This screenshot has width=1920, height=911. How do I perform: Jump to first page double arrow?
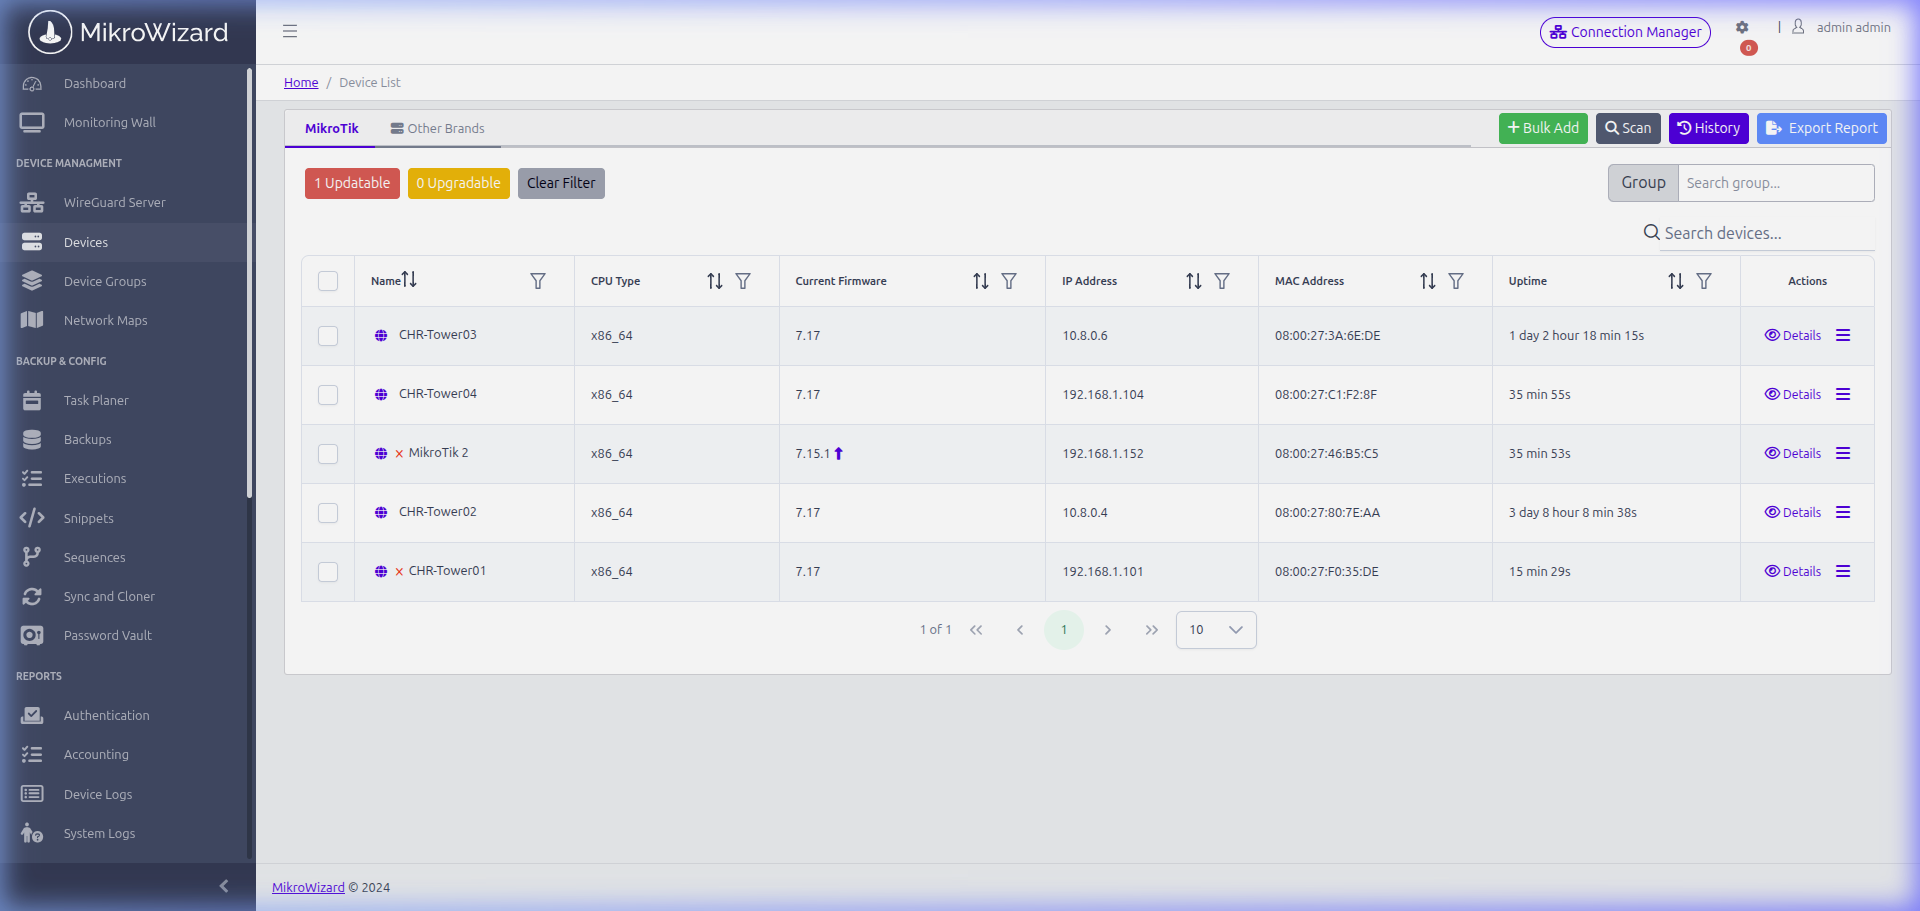[976, 630]
